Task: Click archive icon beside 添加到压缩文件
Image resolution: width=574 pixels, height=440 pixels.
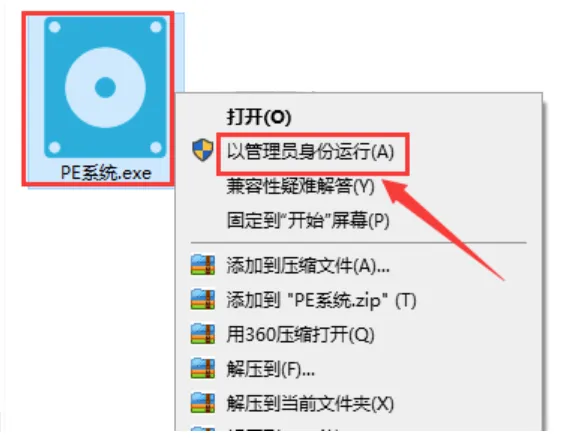Action: (x=202, y=265)
